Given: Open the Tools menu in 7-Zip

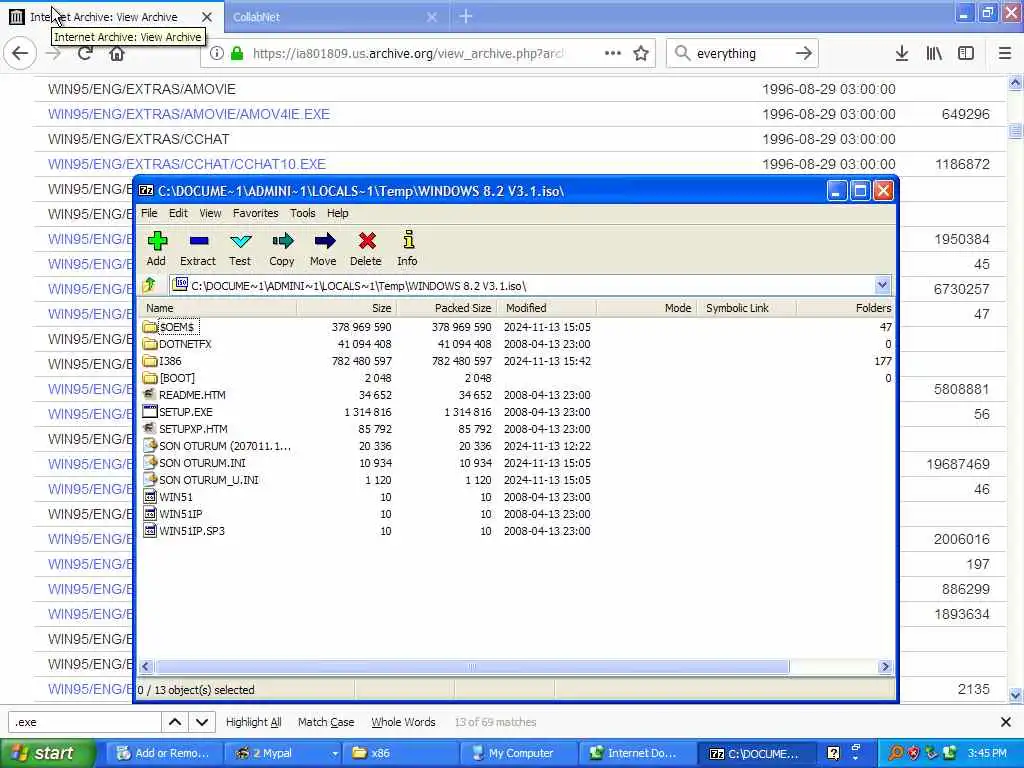Looking at the screenshot, I should tap(302, 213).
